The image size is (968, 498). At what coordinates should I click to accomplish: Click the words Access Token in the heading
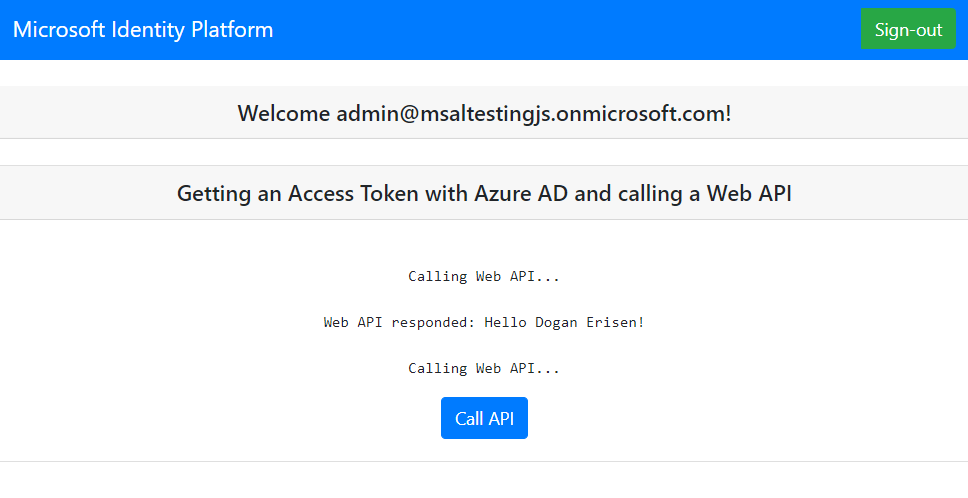coord(353,194)
